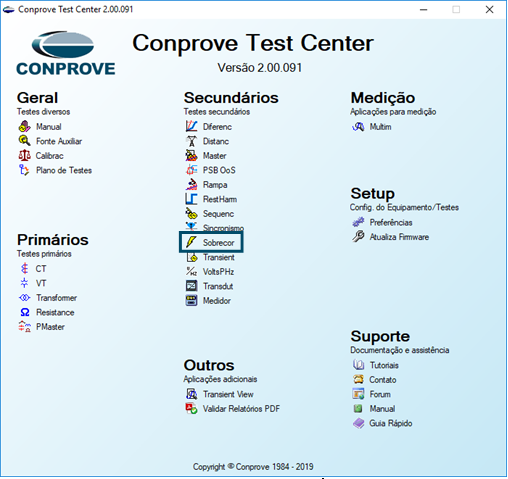Open the PSB OoS link
This screenshot has height=479, width=508.
pyautogui.click(x=219, y=170)
